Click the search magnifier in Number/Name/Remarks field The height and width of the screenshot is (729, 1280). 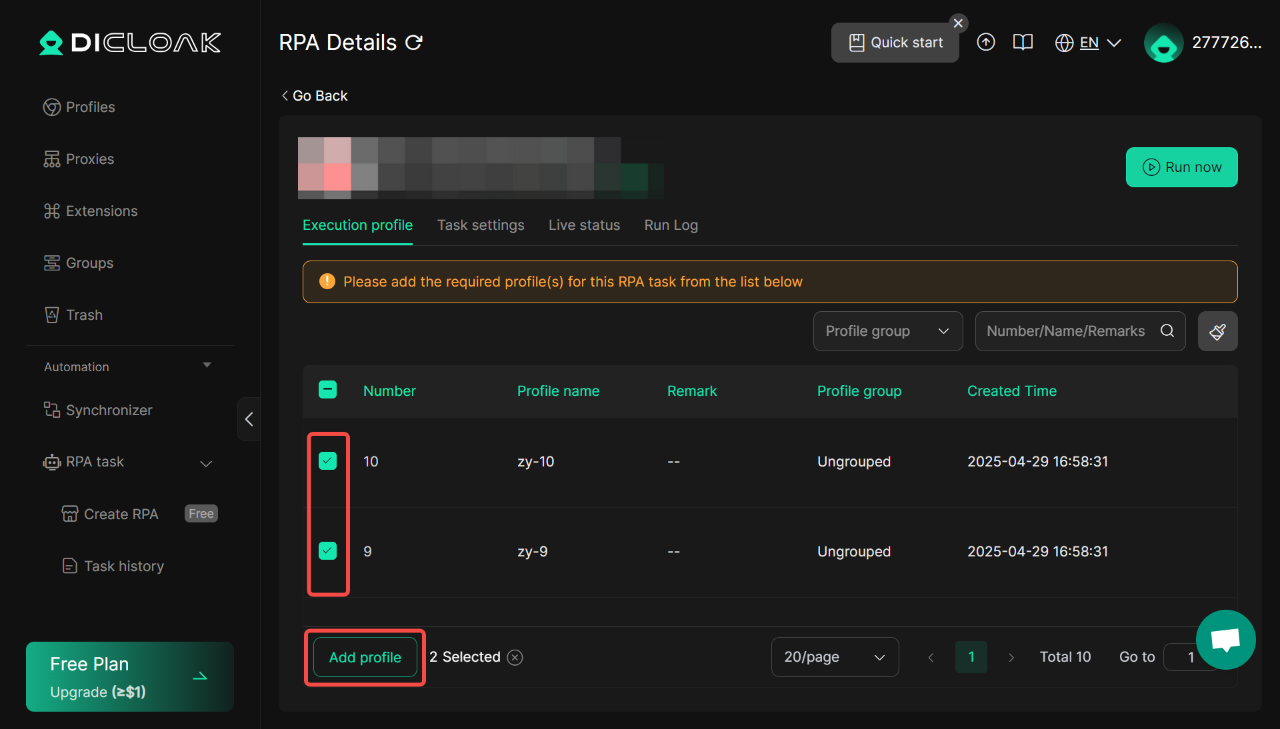[1167, 331]
